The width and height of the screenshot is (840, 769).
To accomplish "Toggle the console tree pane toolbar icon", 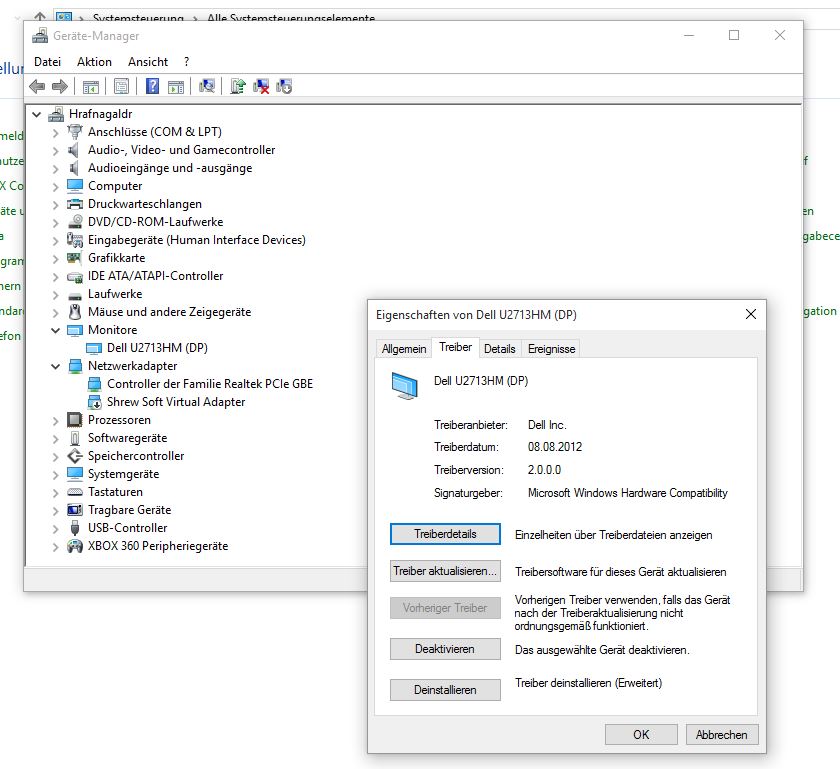I will pos(91,86).
